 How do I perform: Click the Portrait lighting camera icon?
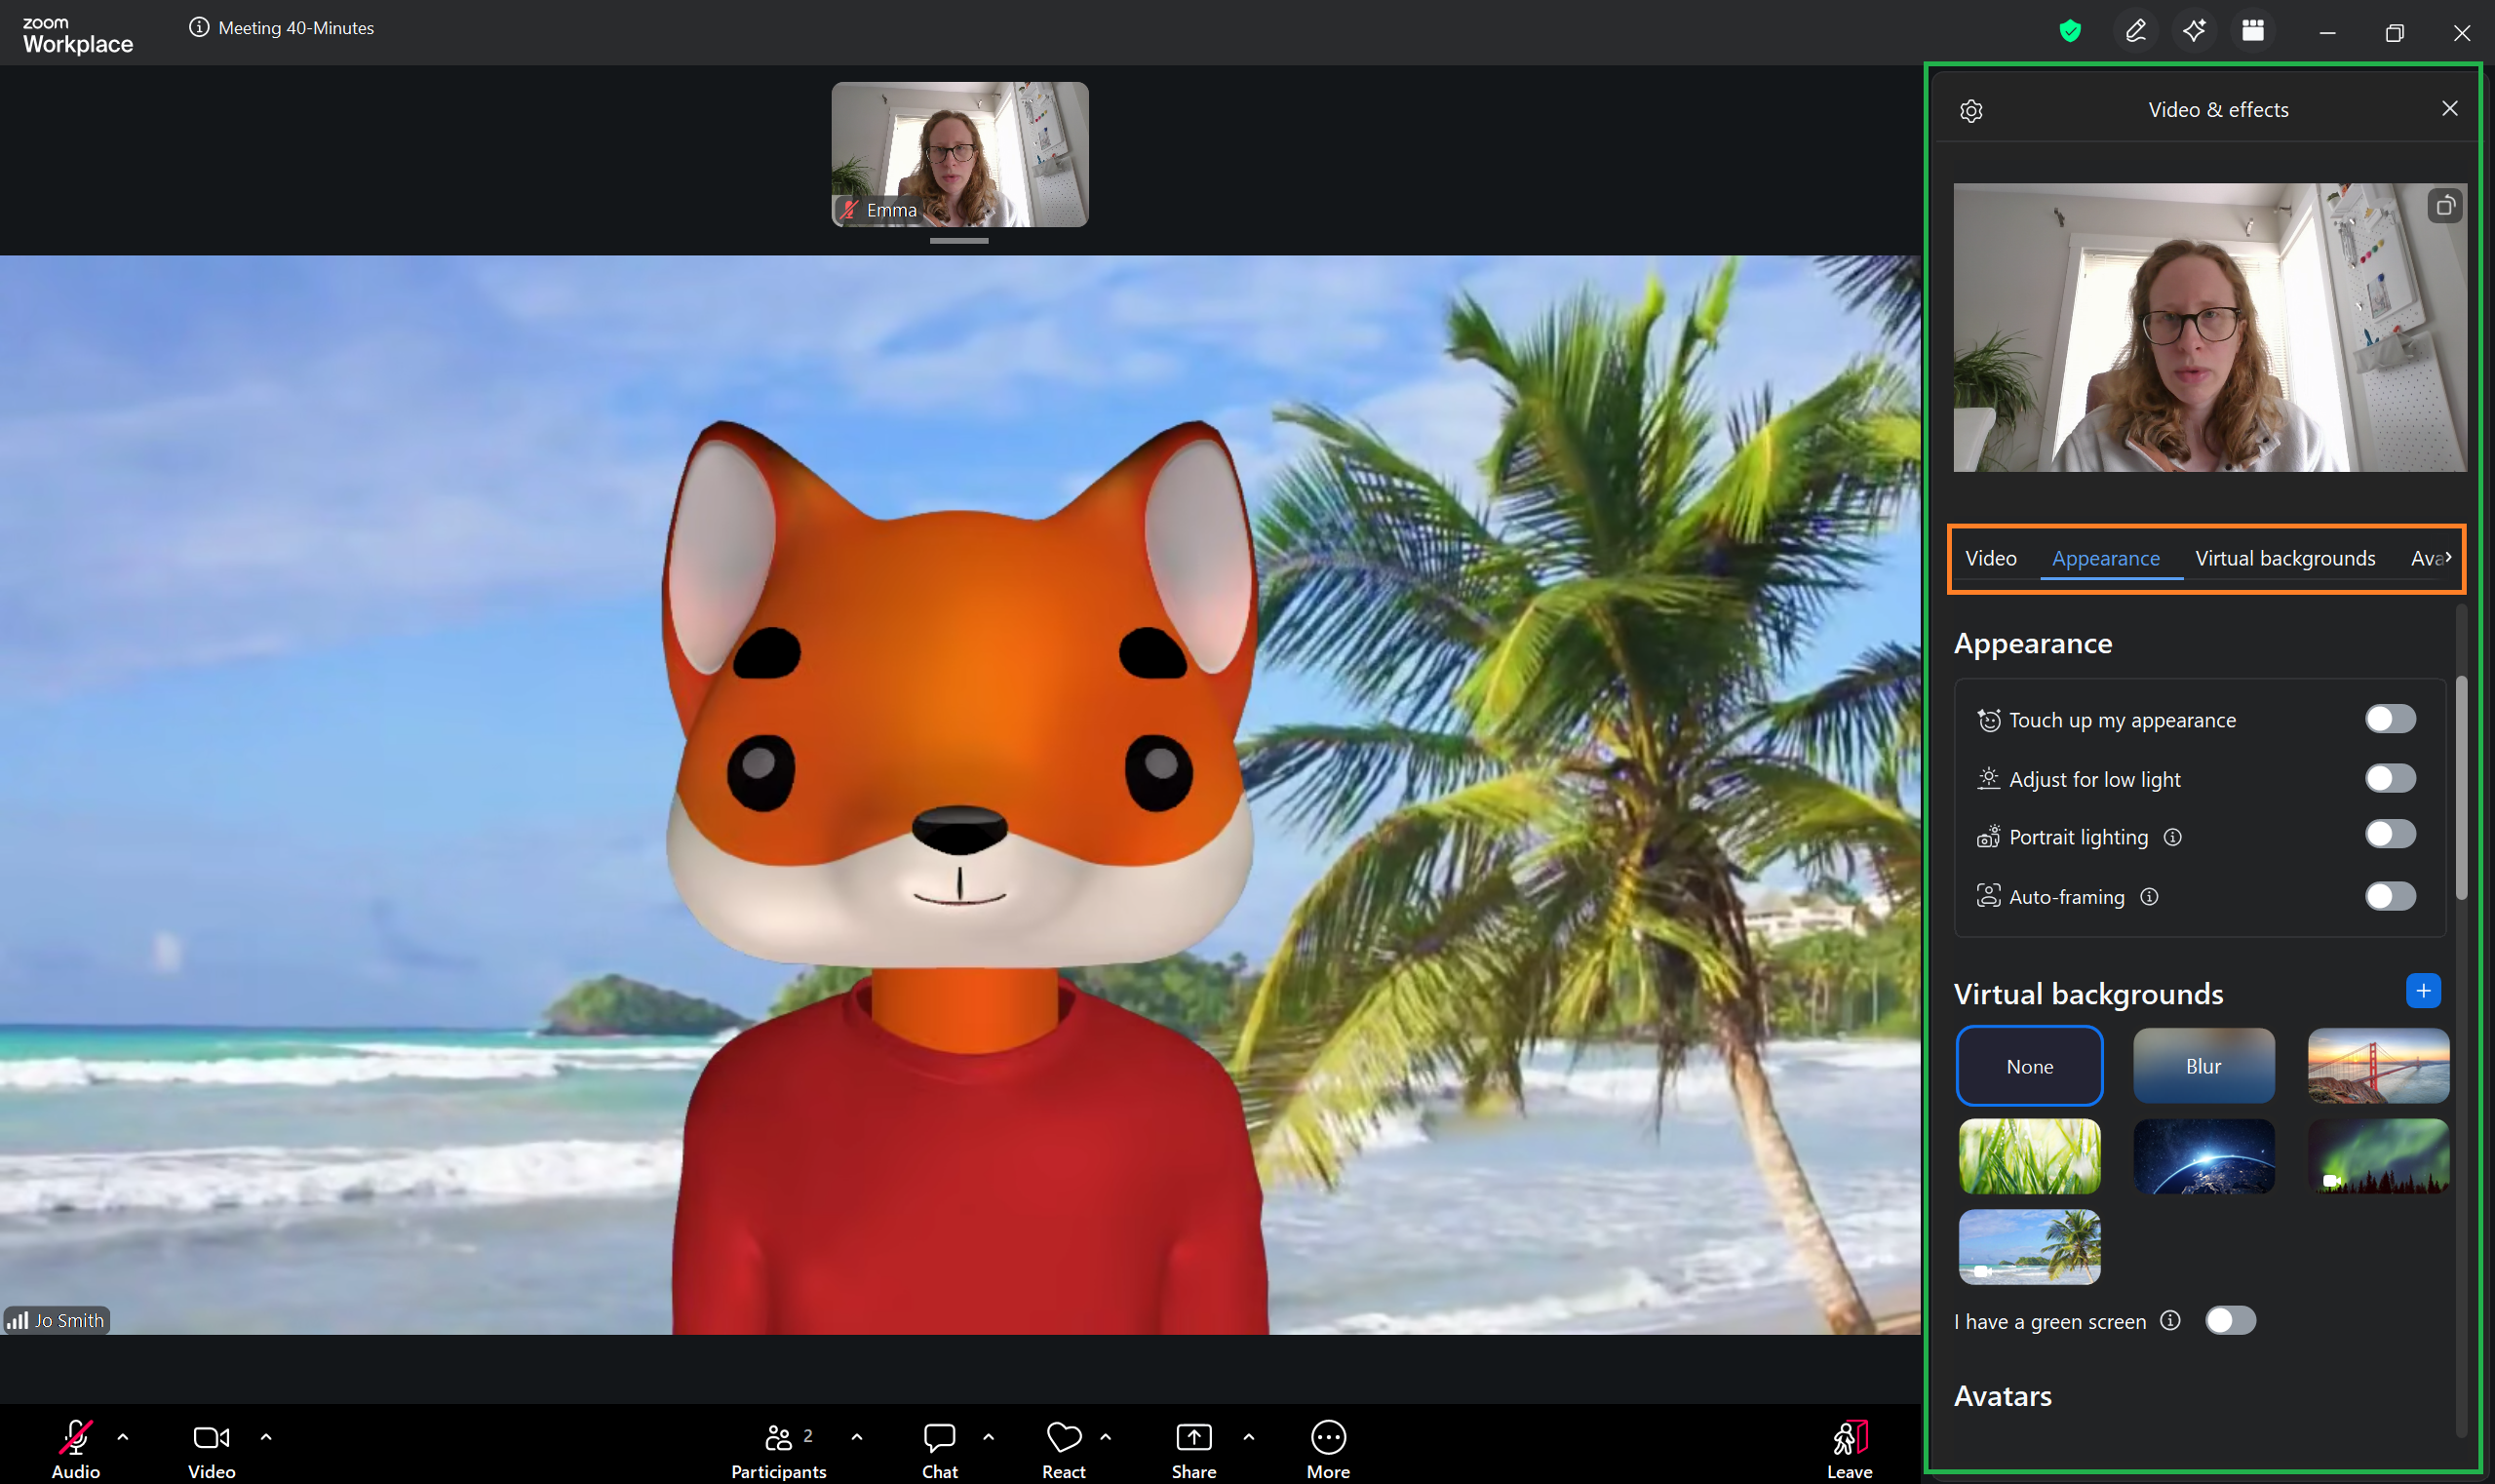[1988, 837]
